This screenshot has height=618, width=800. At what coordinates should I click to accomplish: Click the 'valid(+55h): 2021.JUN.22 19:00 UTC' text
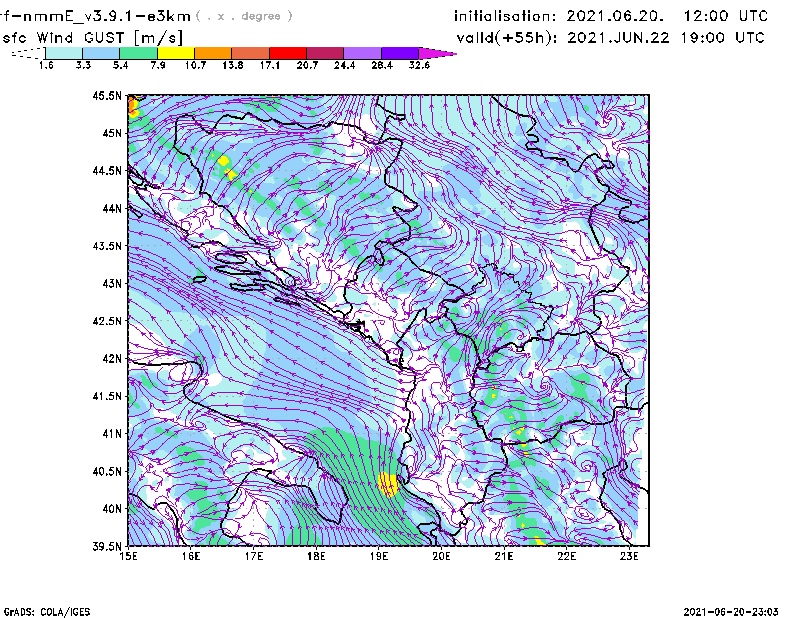pyautogui.click(x=611, y=38)
